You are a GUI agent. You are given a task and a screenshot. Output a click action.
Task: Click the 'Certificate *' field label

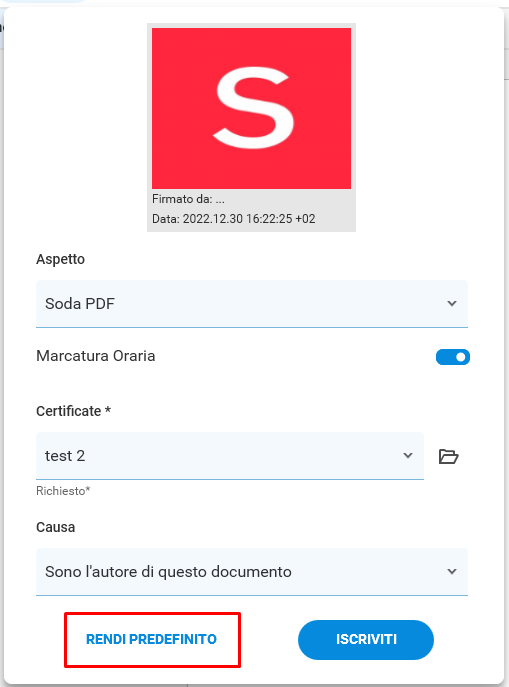coord(74,411)
